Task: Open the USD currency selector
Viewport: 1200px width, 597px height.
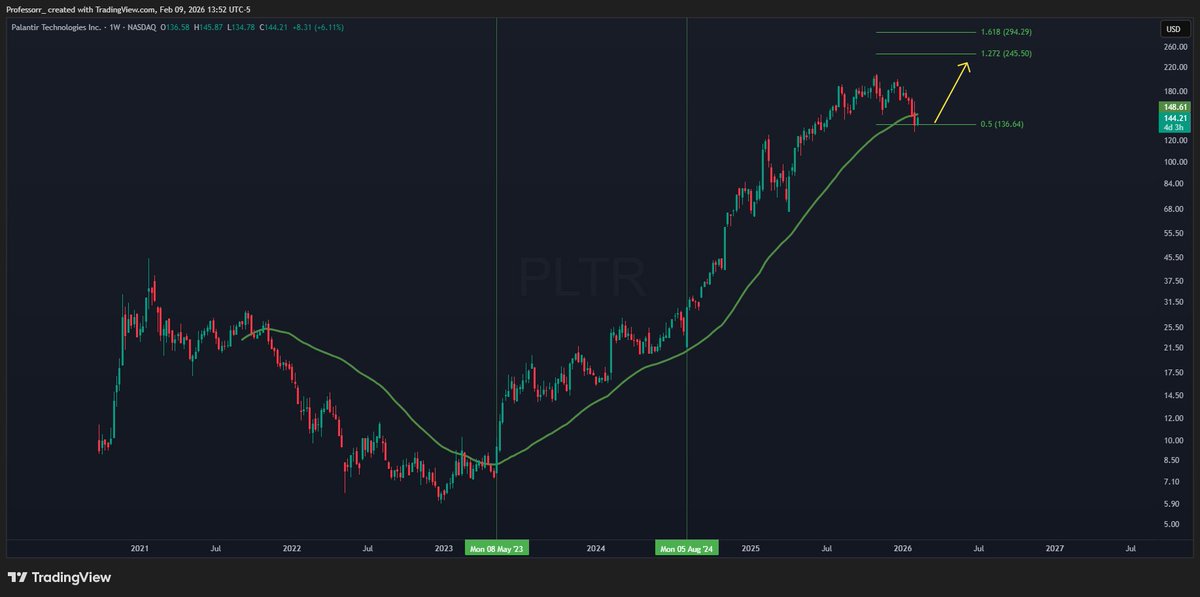Action: point(1174,28)
